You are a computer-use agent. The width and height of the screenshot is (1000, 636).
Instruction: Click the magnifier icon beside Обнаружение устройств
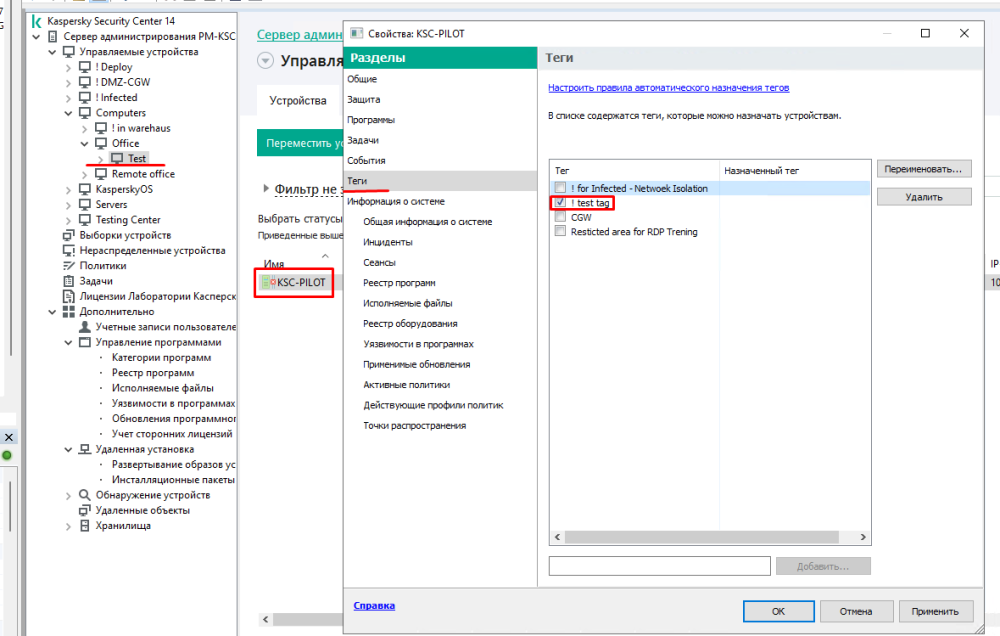(x=85, y=495)
